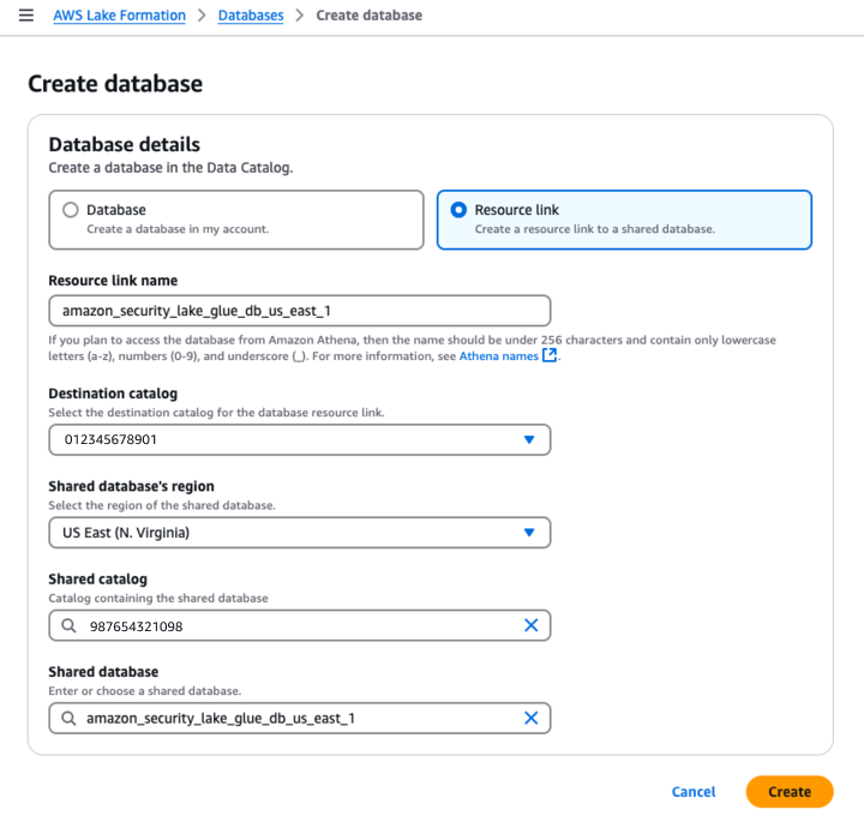
Task: Clear the Shared catalog field with X
Action: pos(531,625)
